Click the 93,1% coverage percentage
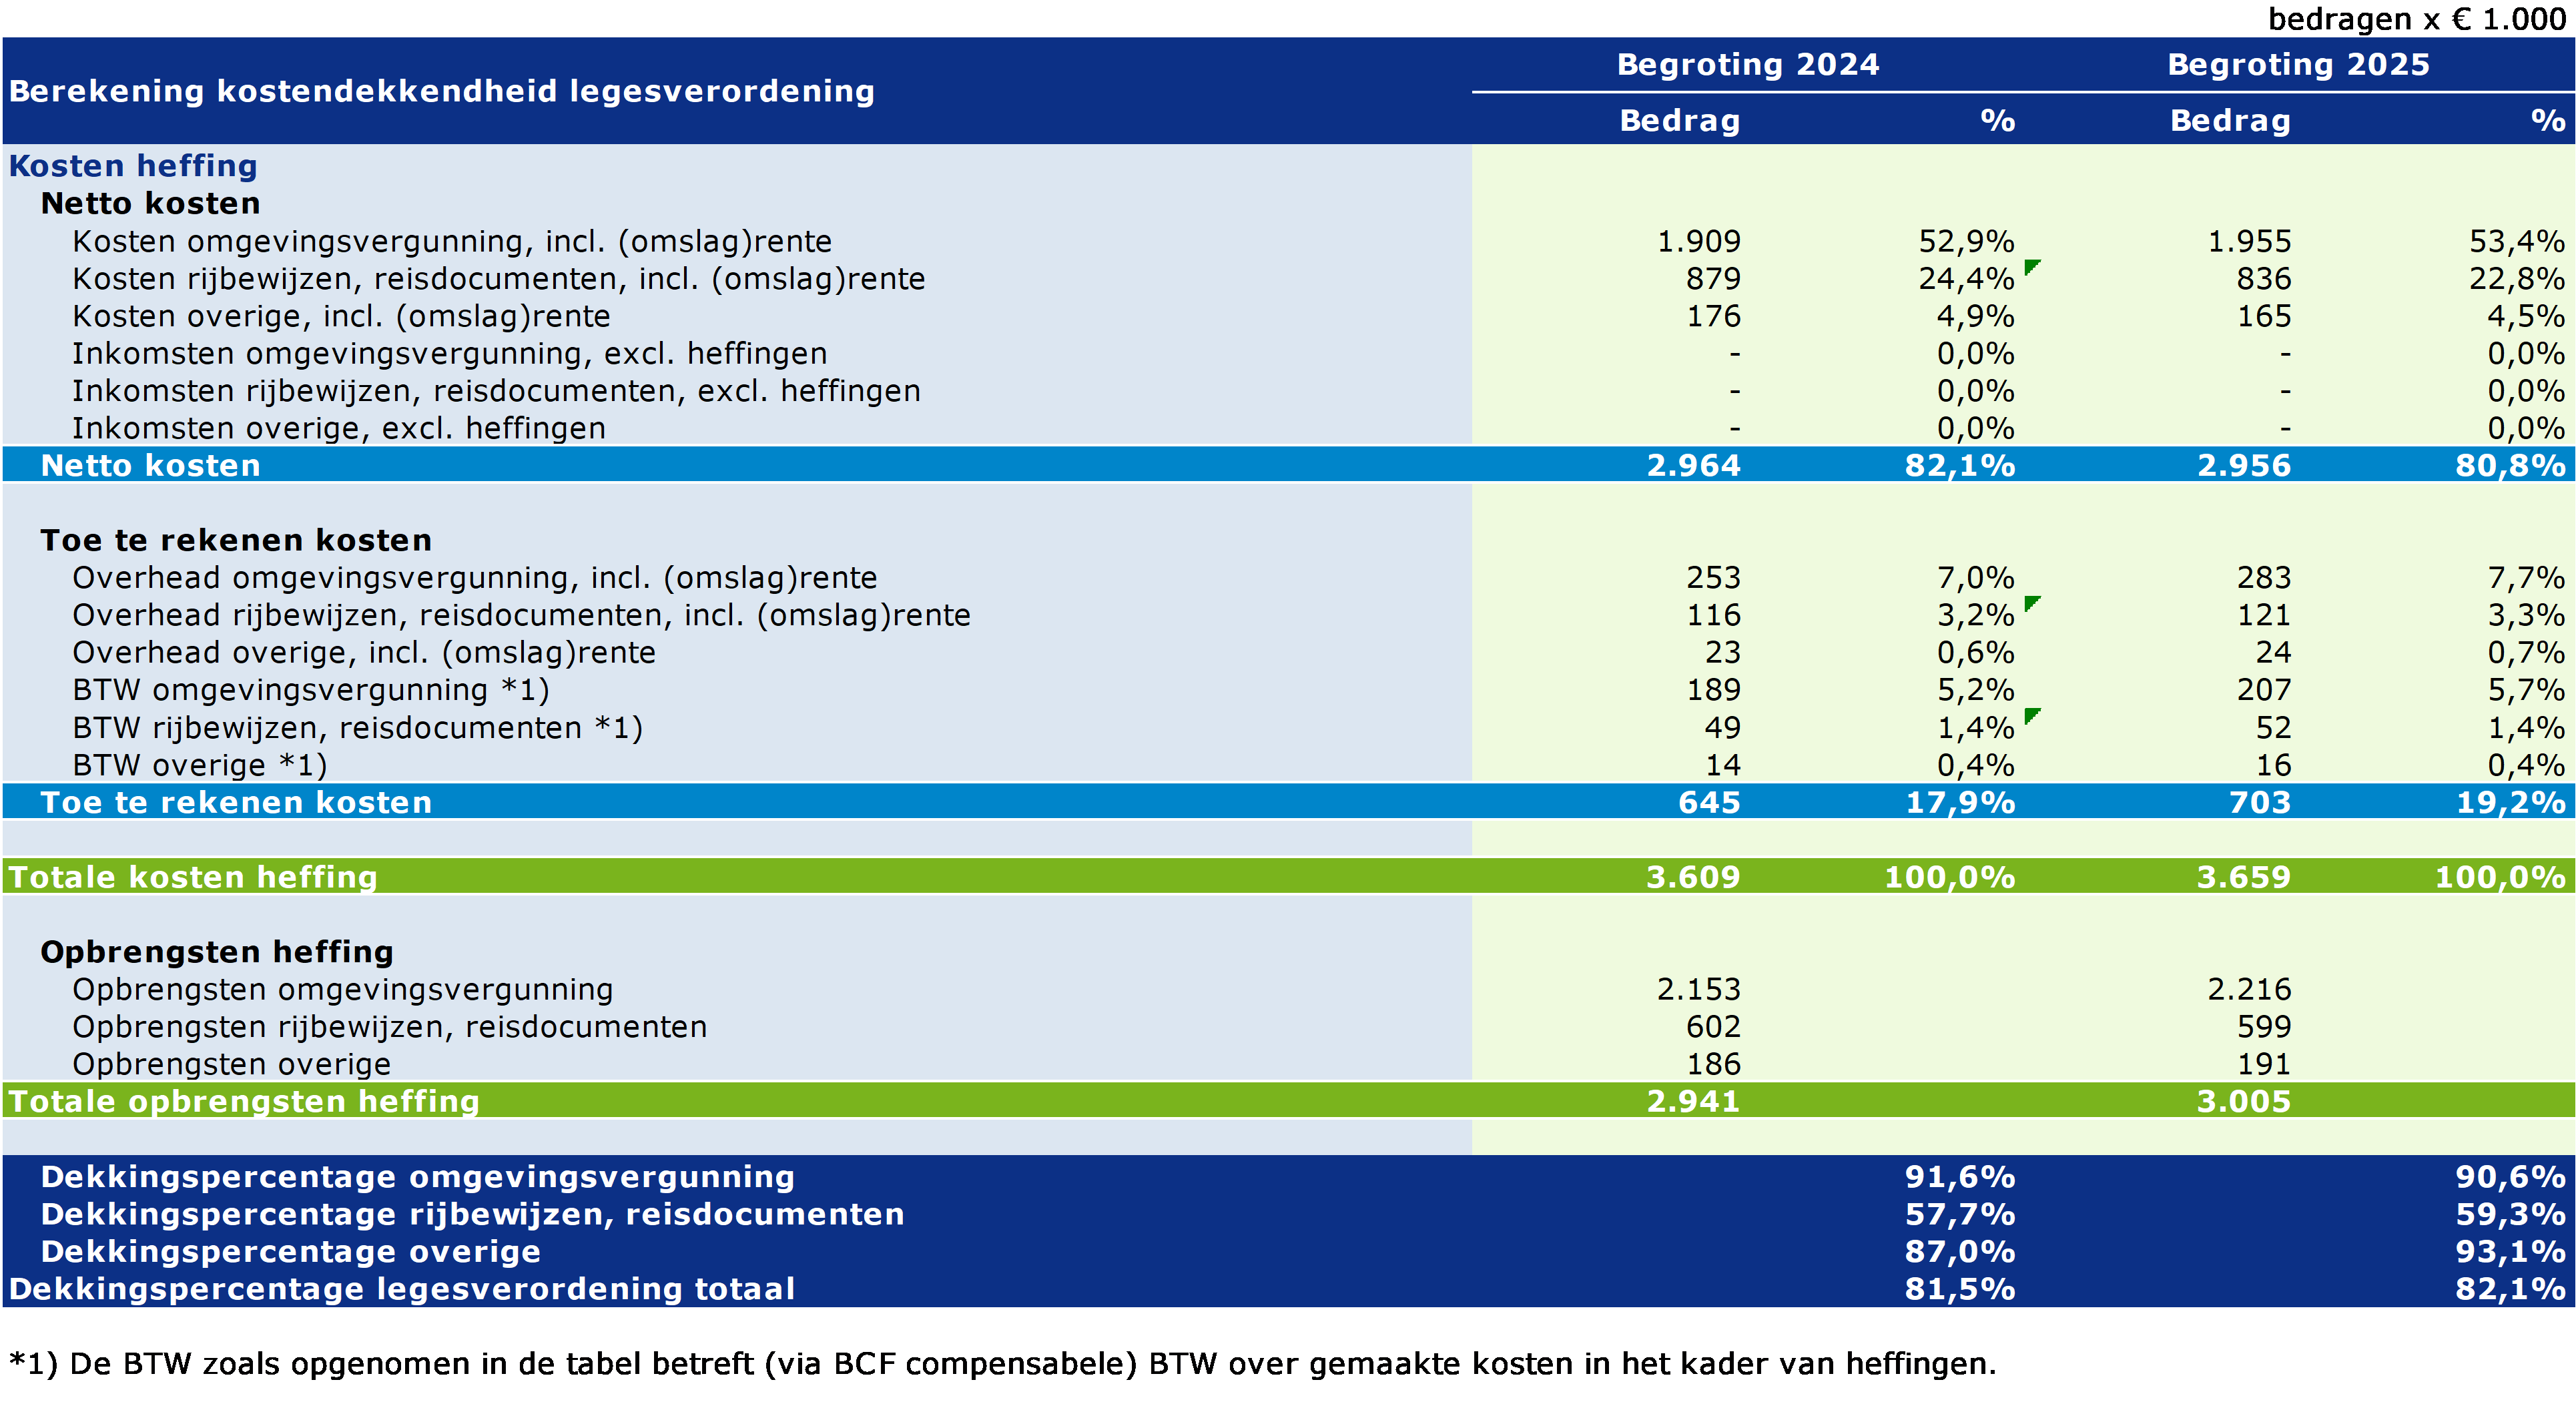The height and width of the screenshot is (1420, 2576). click(2510, 1253)
